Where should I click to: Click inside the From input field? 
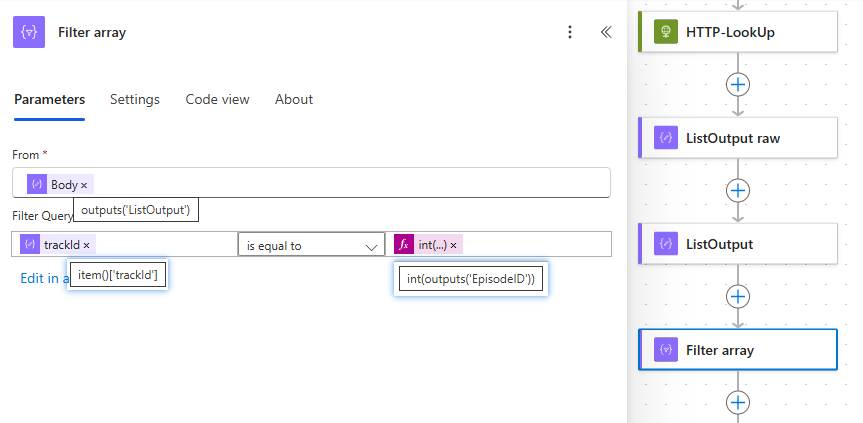[x=350, y=184]
